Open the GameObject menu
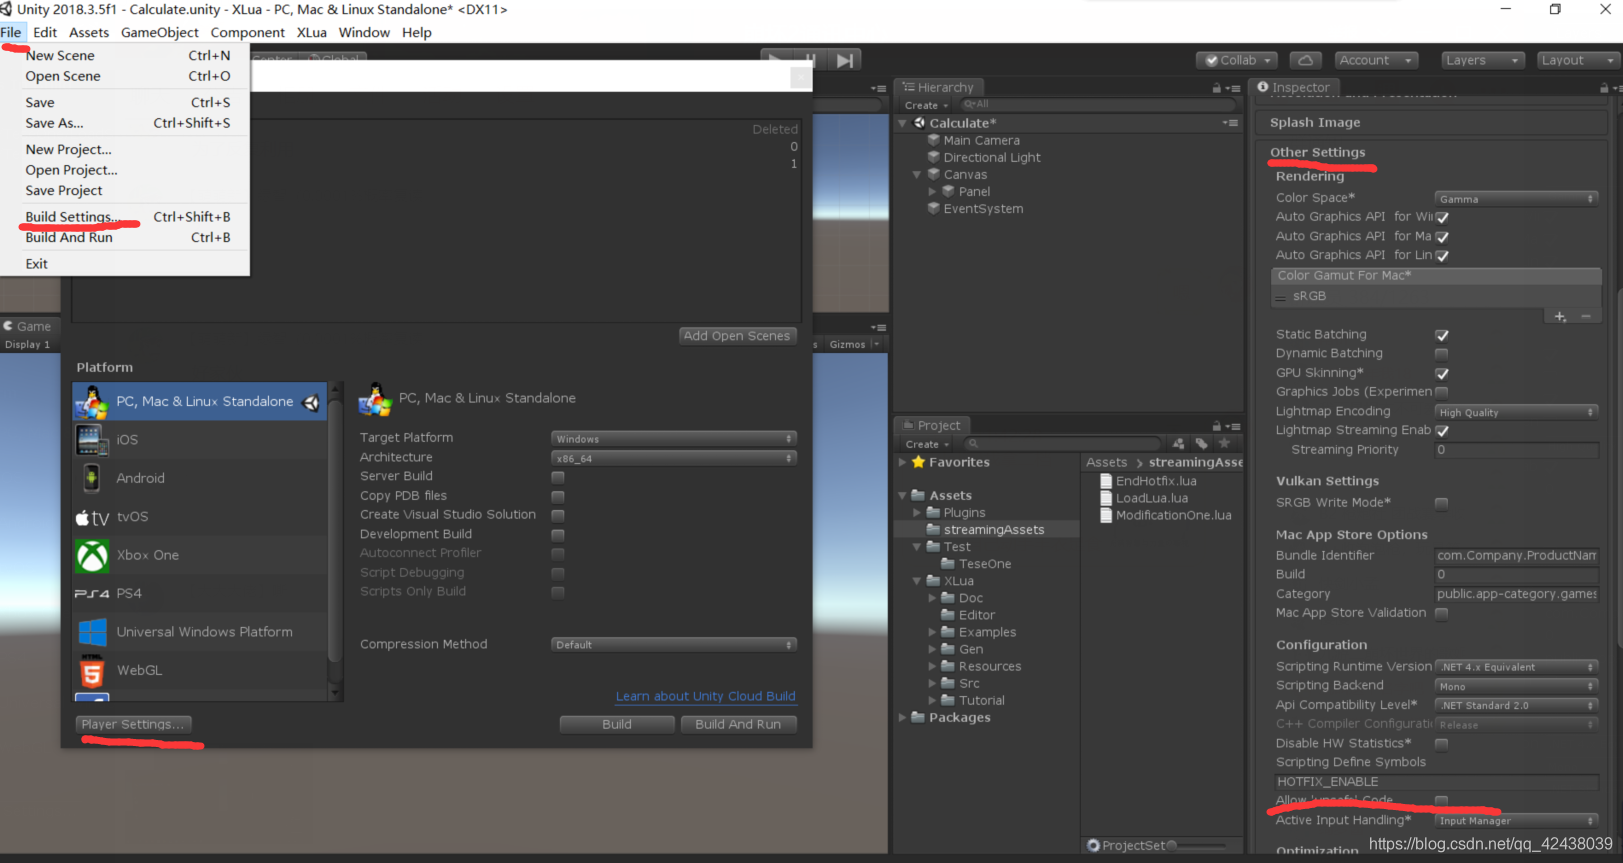 [x=160, y=32]
